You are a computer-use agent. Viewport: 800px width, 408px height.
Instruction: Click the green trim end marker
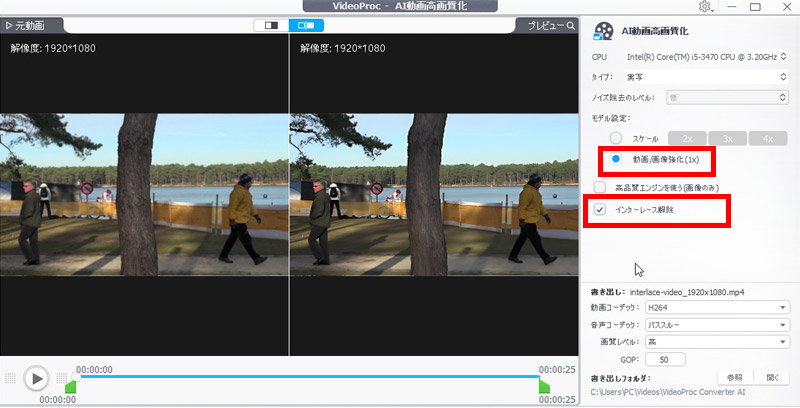pyautogui.click(x=544, y=386)
